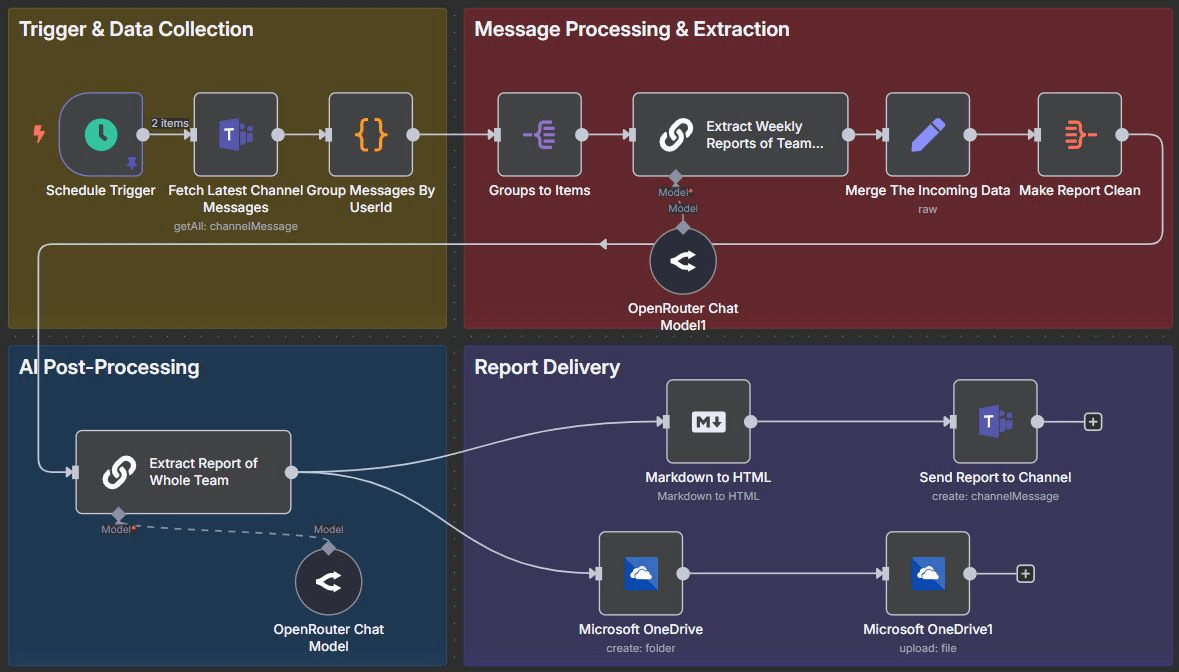
Task: Open the Merge The Incoming Data pencil node
Action: tap(927, 135)
